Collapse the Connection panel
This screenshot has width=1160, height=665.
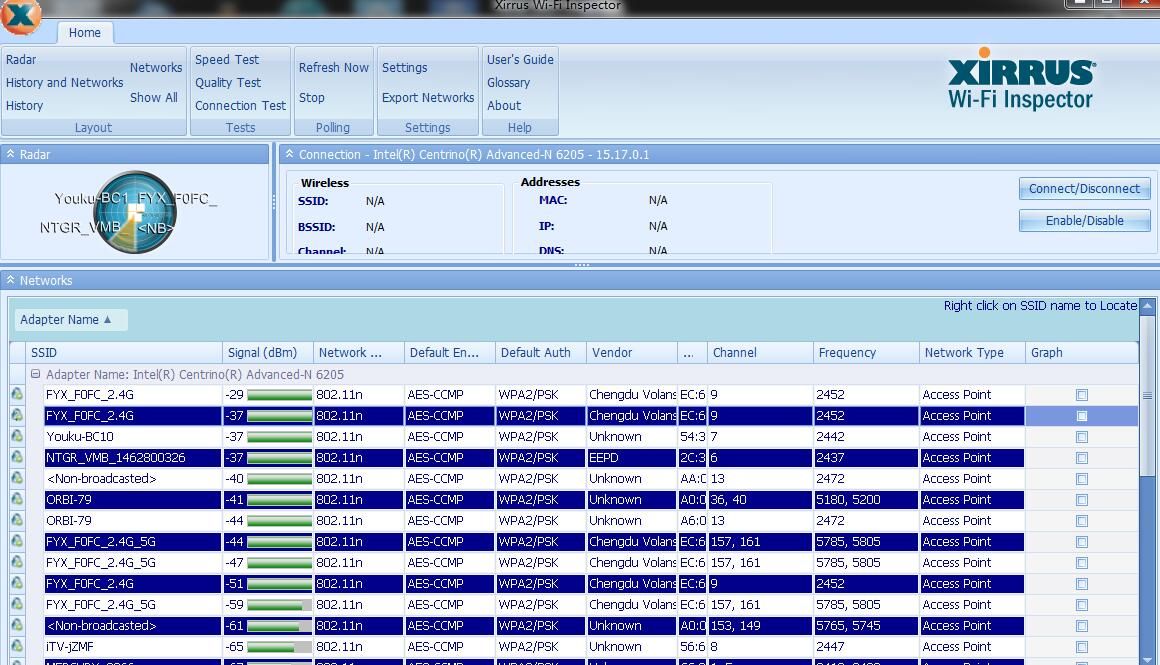pos(289,154)
